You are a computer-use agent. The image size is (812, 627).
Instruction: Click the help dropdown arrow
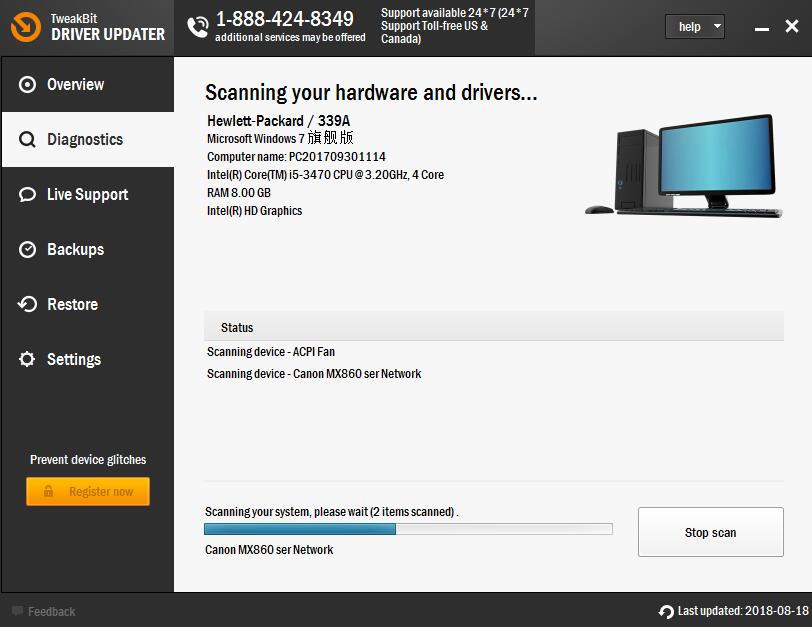click(717, 25)
